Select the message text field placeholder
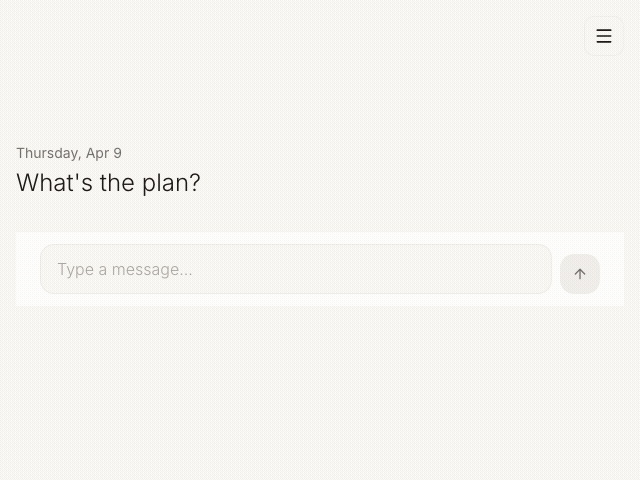This screenshot has width=640, height=480. tap(125, 269)
